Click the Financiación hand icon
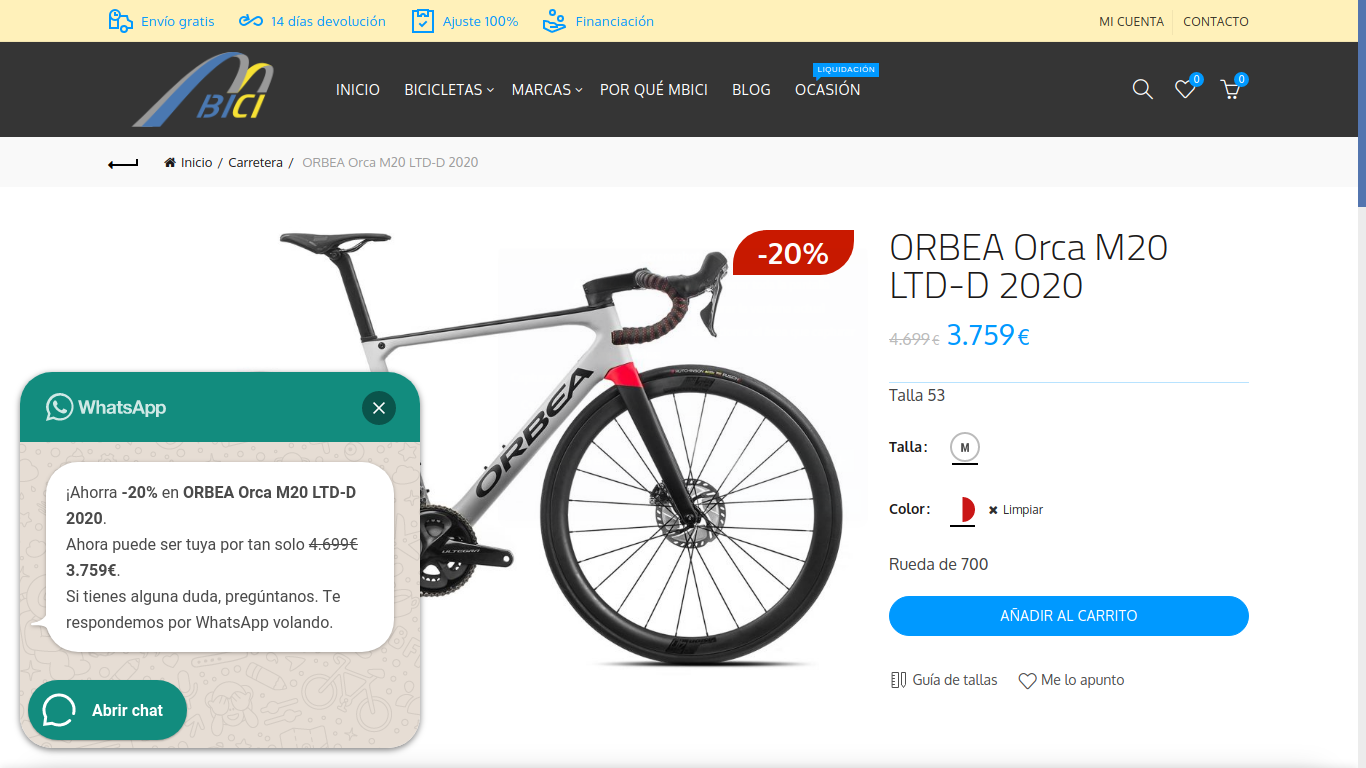 tap(555, 21)
